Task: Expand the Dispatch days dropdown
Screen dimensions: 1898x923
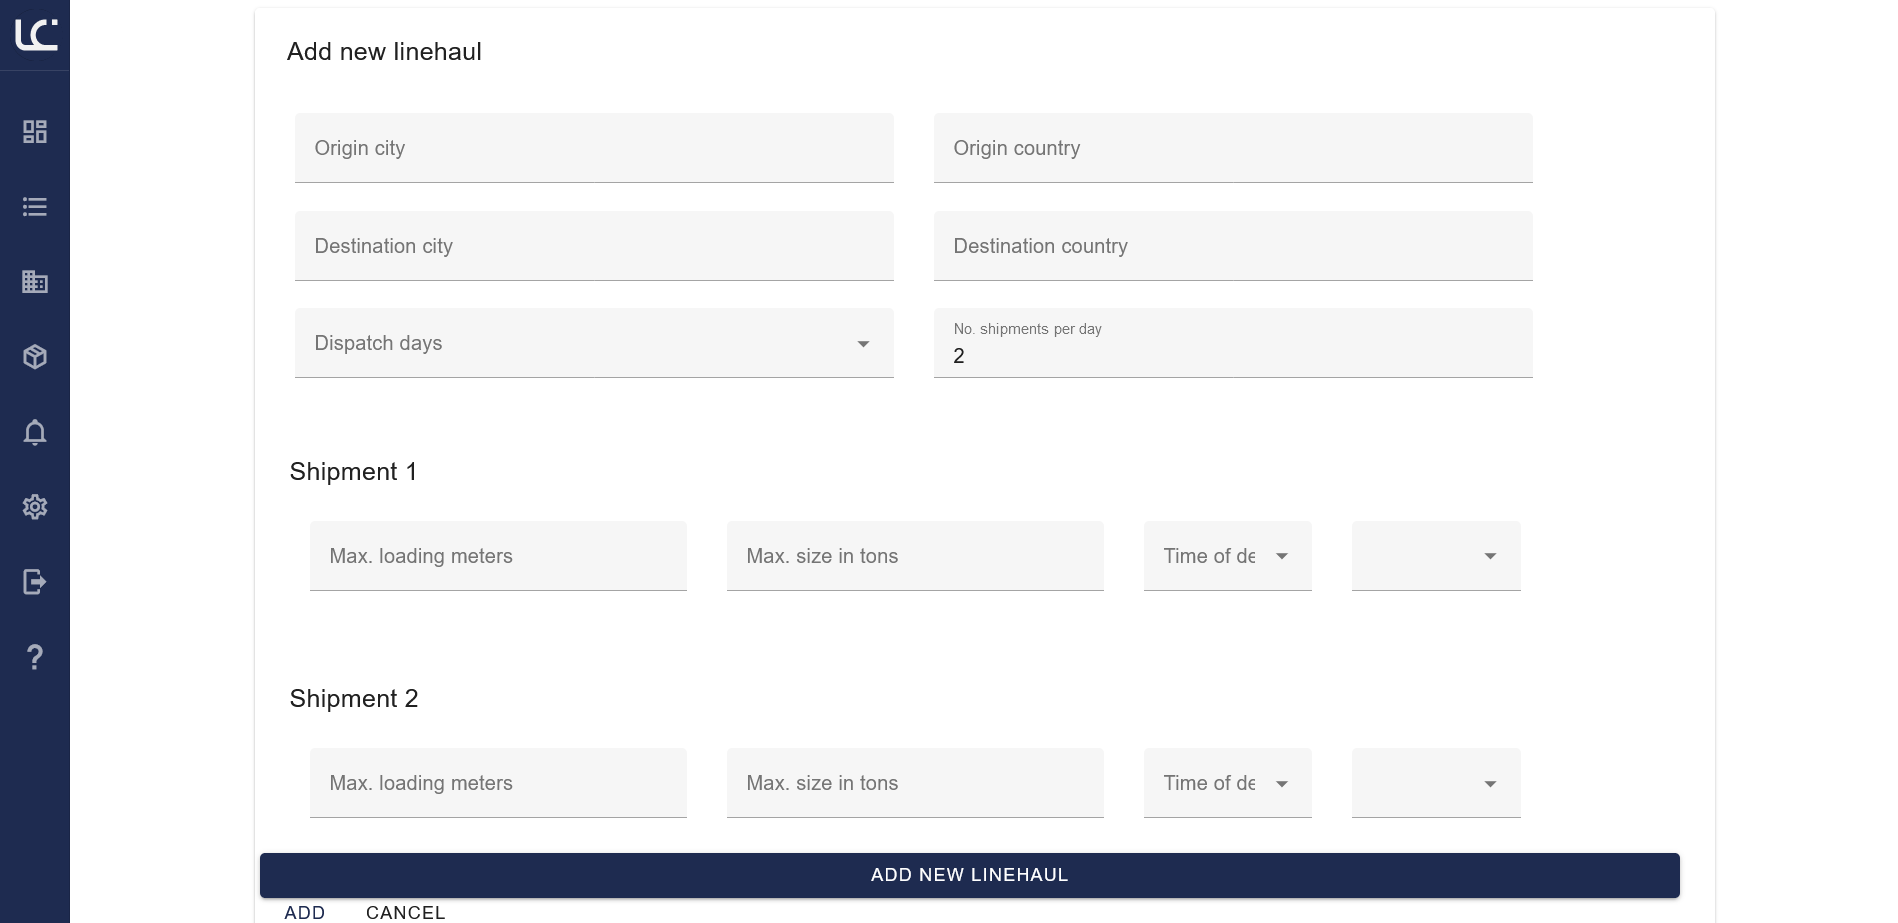Action: [x=593, y=344]
